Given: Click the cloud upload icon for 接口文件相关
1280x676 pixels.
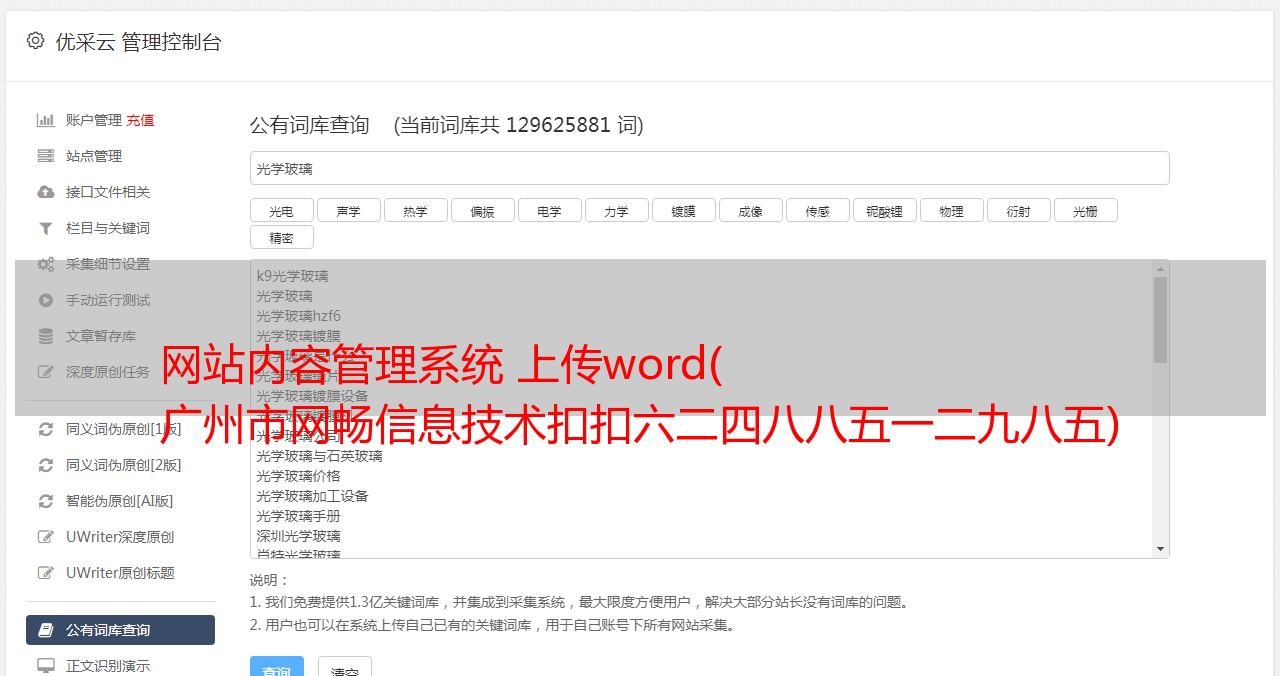Looking at the screenshot, I should tap(45, 192).
